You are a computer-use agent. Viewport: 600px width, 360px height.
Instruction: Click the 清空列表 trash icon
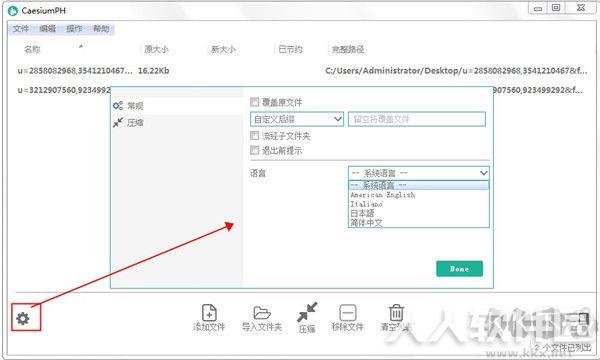pos(396,313)
